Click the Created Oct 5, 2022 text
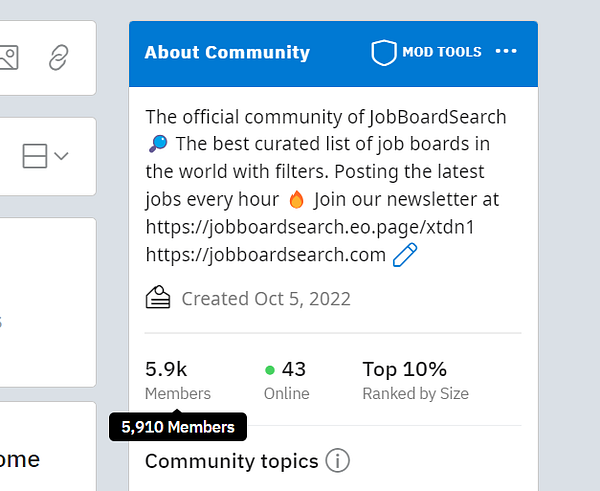Screen dimensions: 600x491 265,298
